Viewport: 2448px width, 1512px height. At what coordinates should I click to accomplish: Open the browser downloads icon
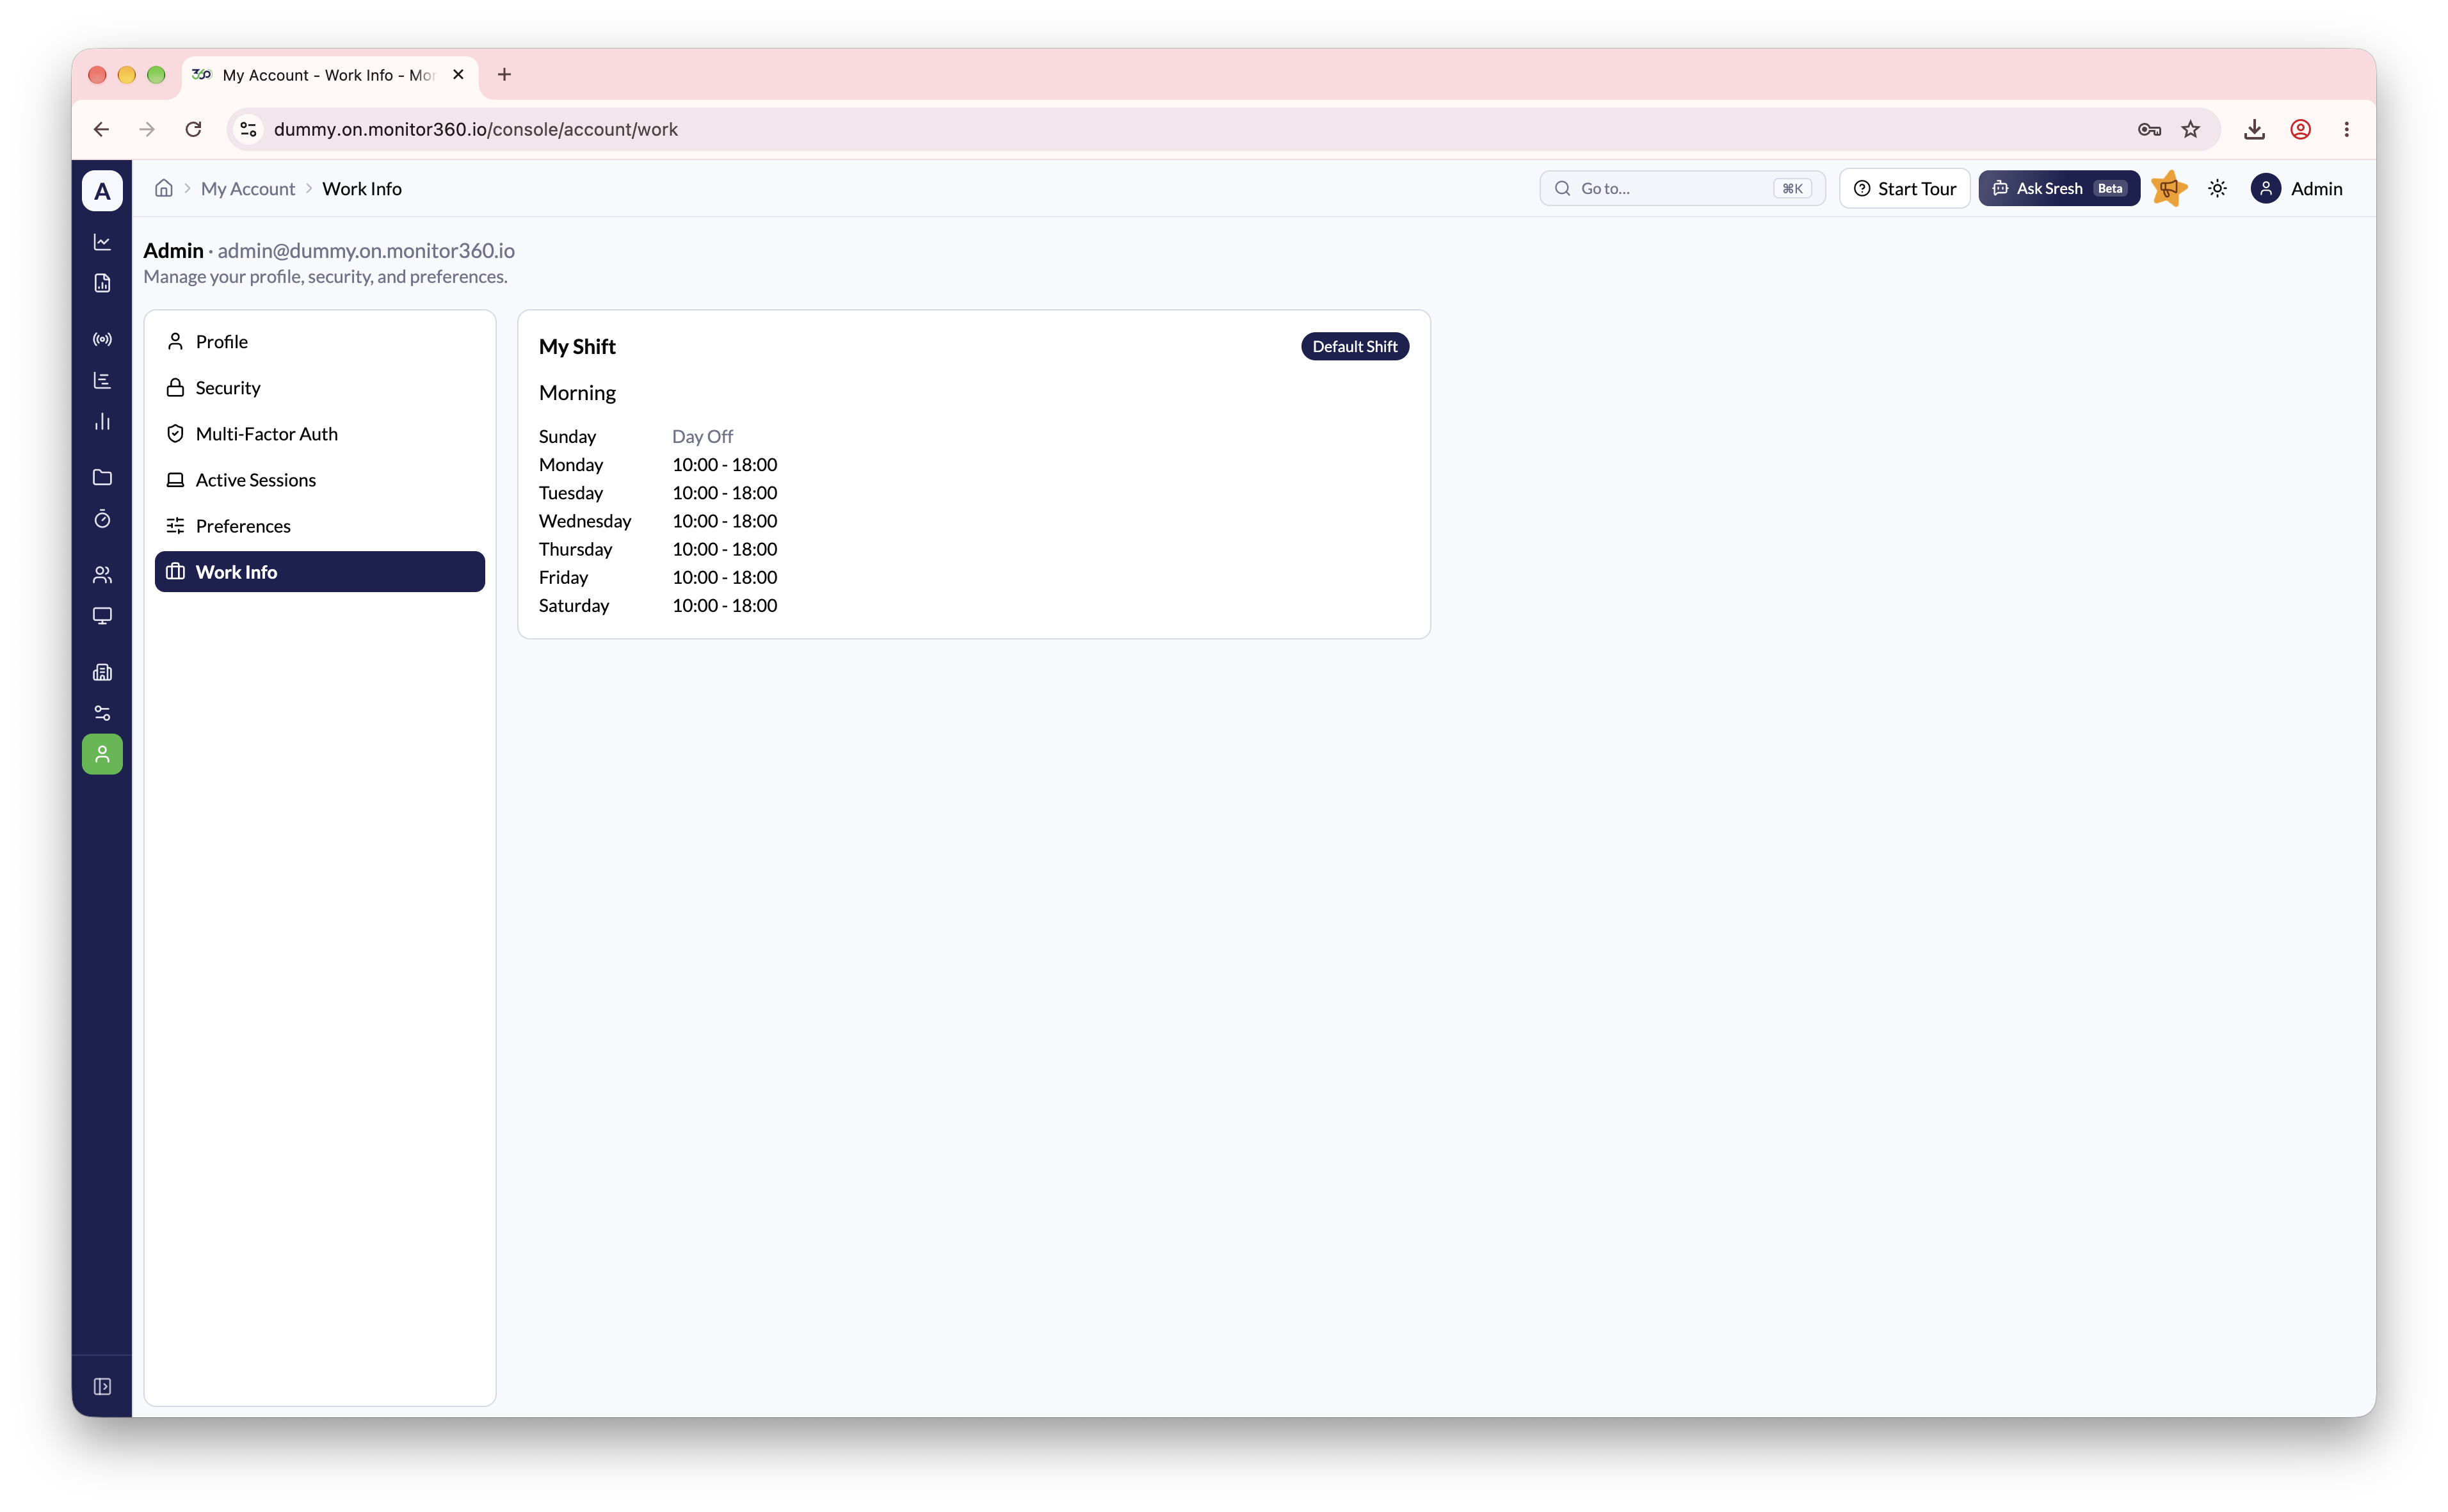coord(2254,129)
